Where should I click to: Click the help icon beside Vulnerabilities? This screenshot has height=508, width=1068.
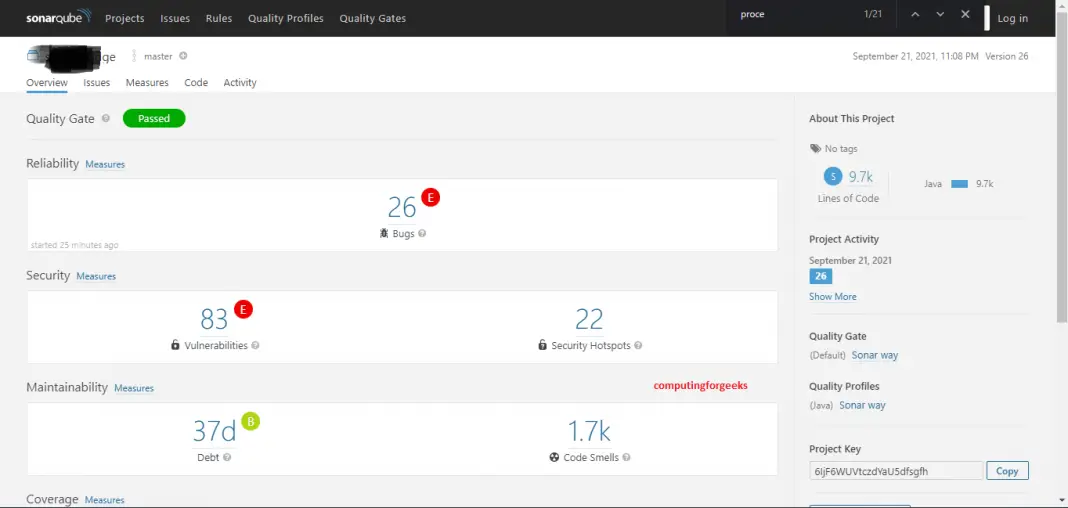click(255, 345)
